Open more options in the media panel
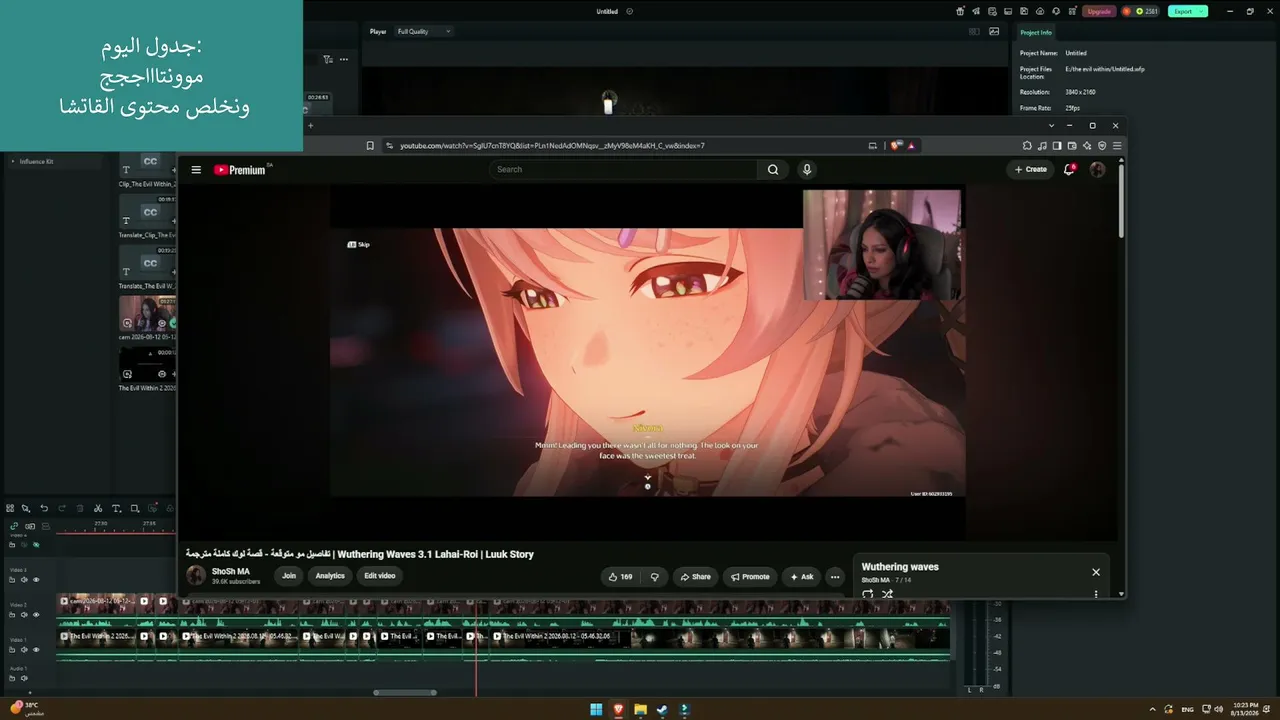 coord(344,60)
